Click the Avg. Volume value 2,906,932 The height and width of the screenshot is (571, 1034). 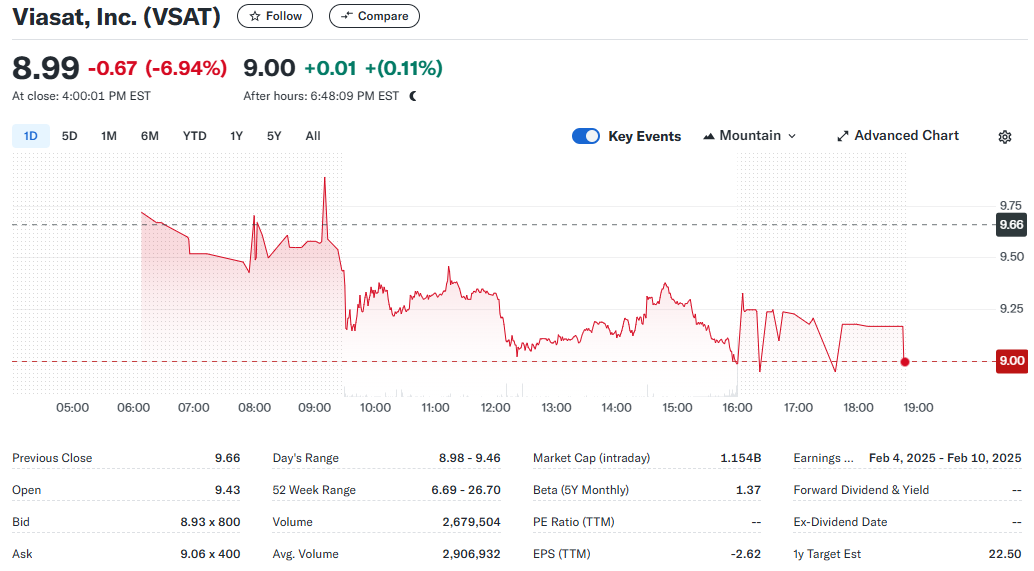click(471, 554)
